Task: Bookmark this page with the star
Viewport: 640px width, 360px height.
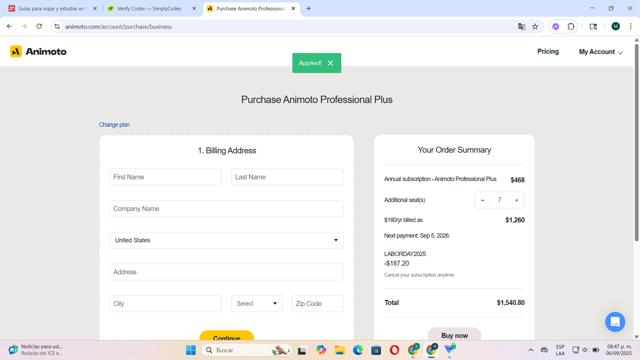Action: pyautogui.click(x=535, y=27)
